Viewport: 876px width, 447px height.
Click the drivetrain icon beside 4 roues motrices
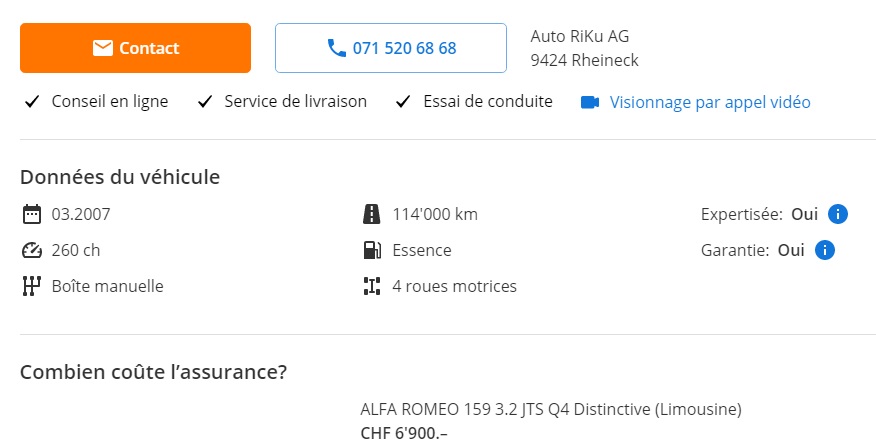(x=372, y=286)
